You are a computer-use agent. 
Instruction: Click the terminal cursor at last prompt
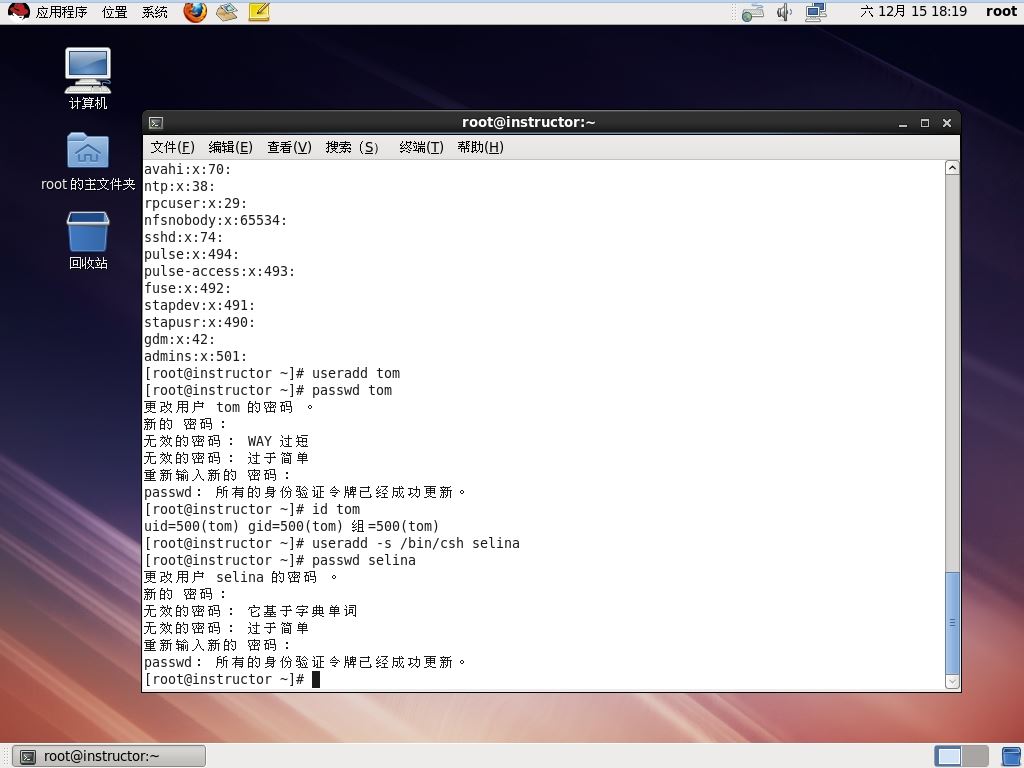click(x=316, y=679)
